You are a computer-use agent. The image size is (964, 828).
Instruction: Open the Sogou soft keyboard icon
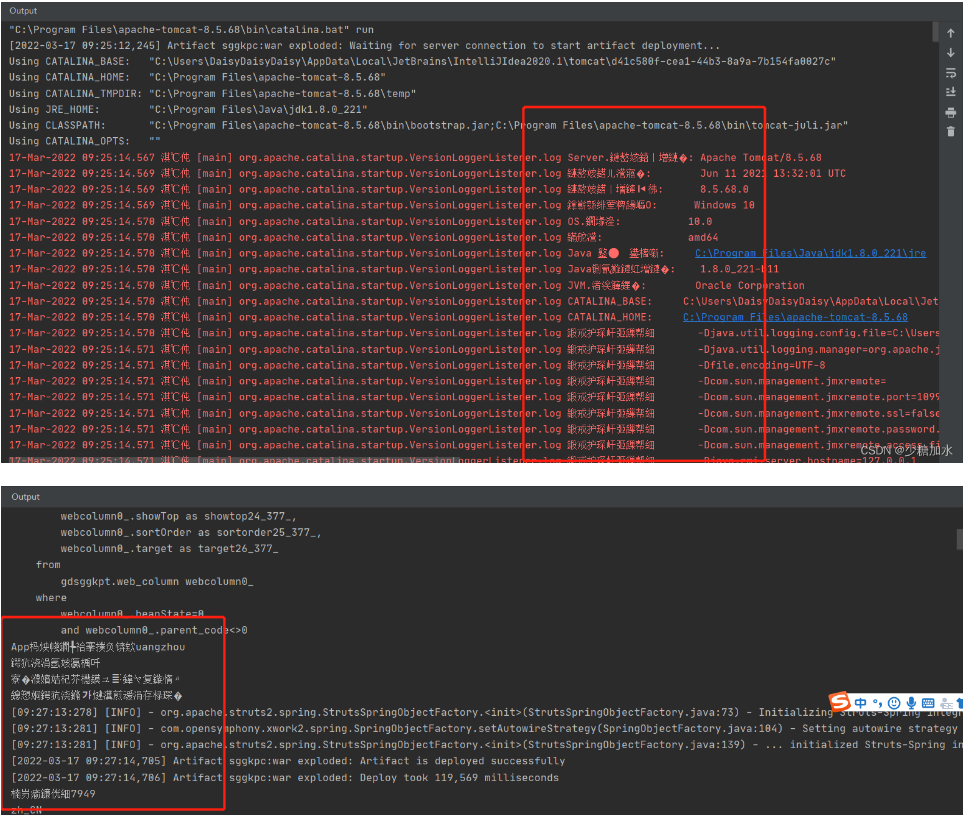point(928,703)
